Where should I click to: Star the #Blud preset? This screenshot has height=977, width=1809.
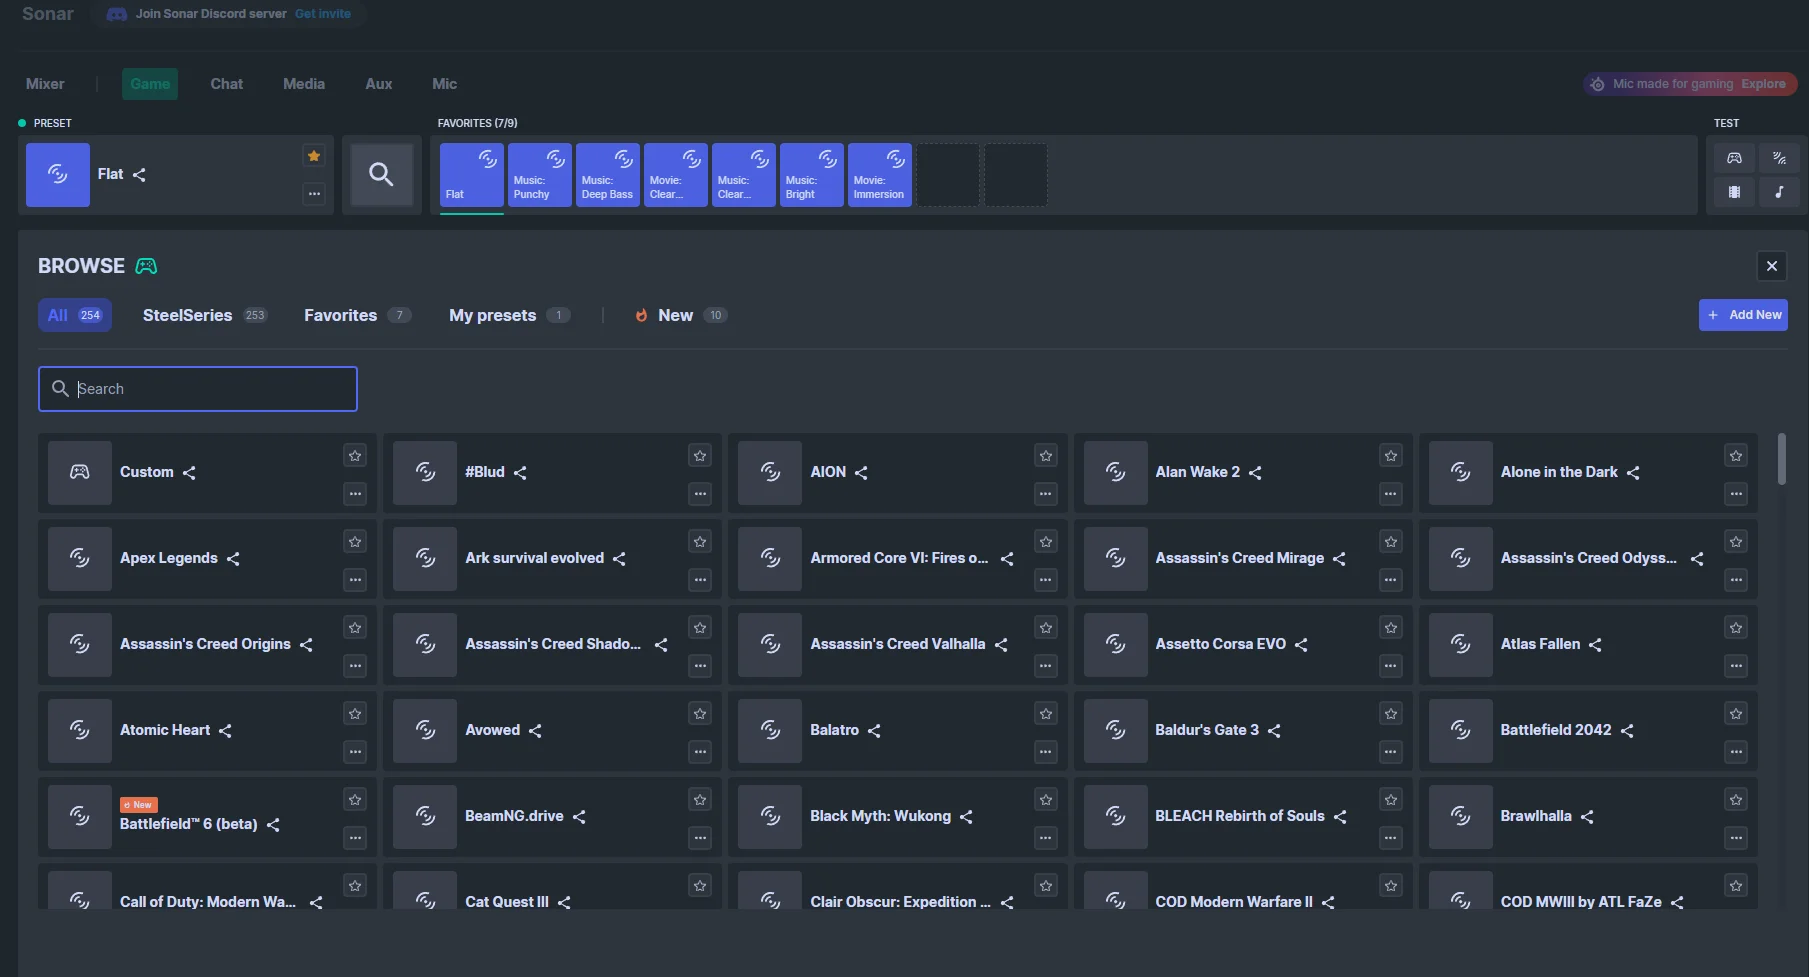pyautogui.click(x=700, y=456)
